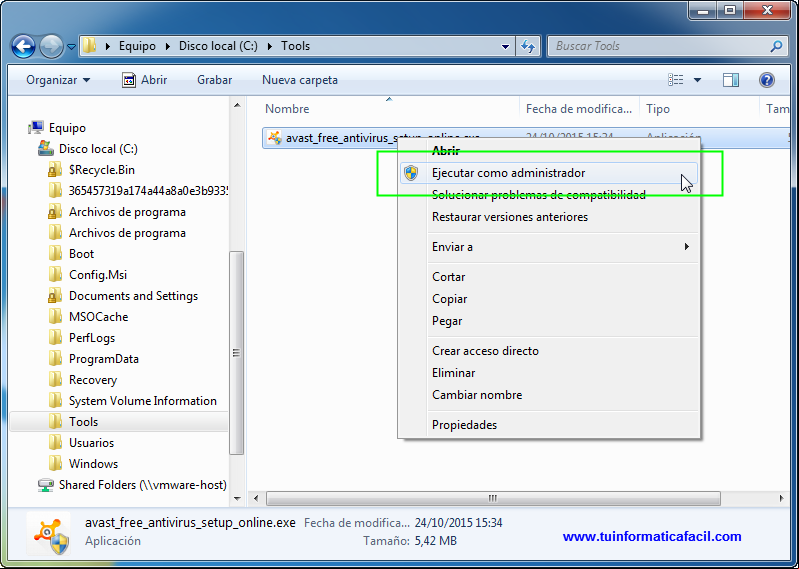The width and height of the screenshot is (799, 569).
Task: Click the navigation pane scroll down arrow
Action: pyautogui.click(x=237, y=498)
